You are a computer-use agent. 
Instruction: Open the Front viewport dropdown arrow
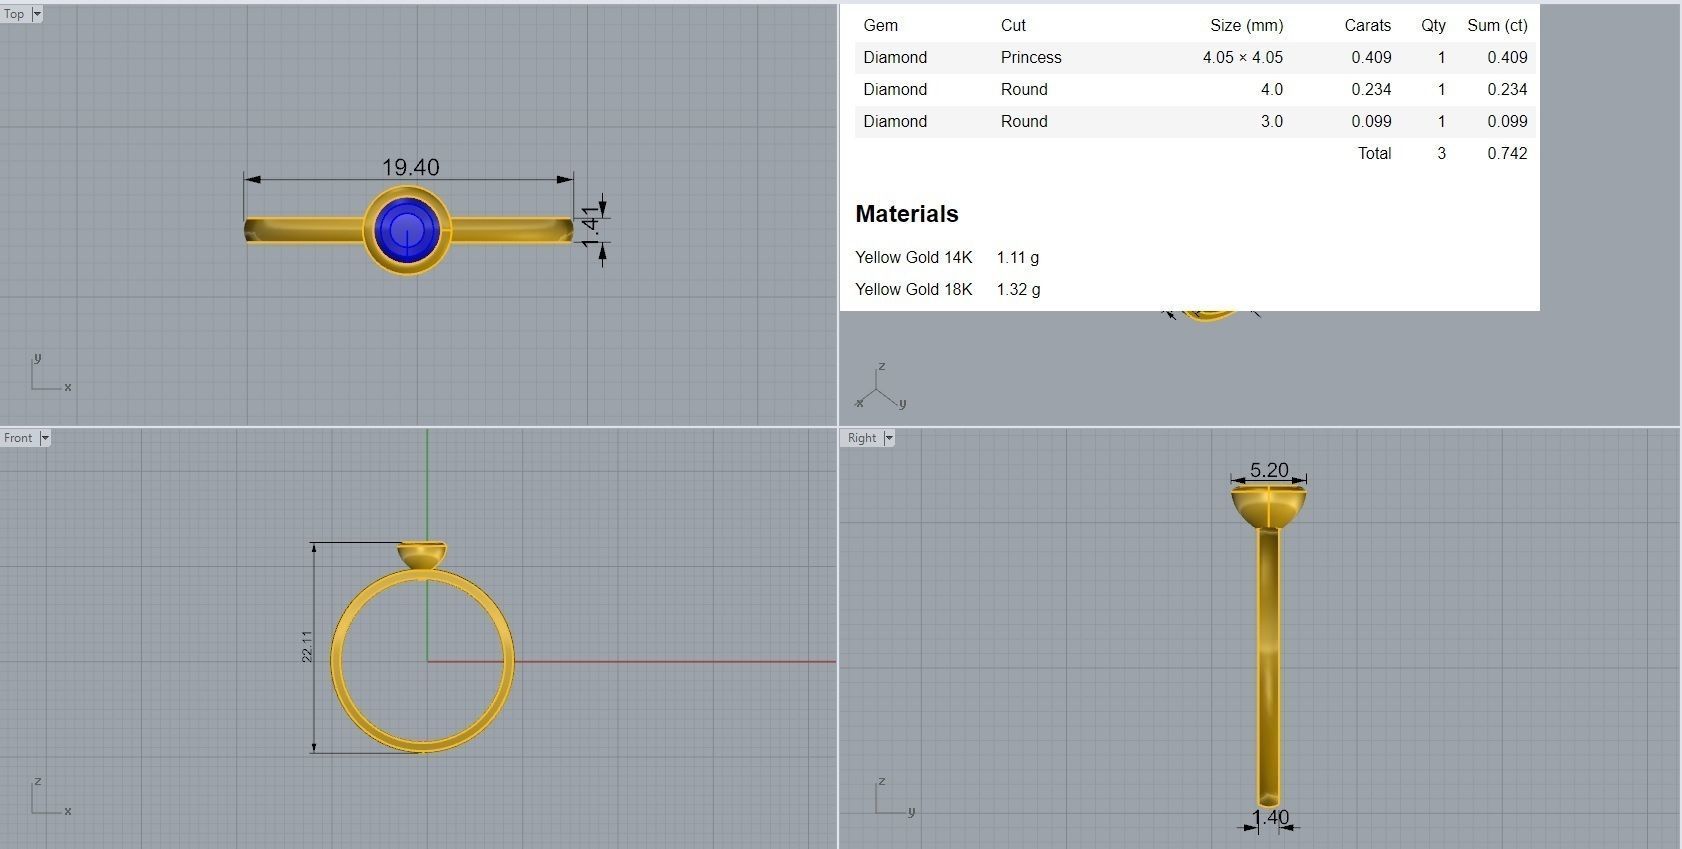click(44, 438)
